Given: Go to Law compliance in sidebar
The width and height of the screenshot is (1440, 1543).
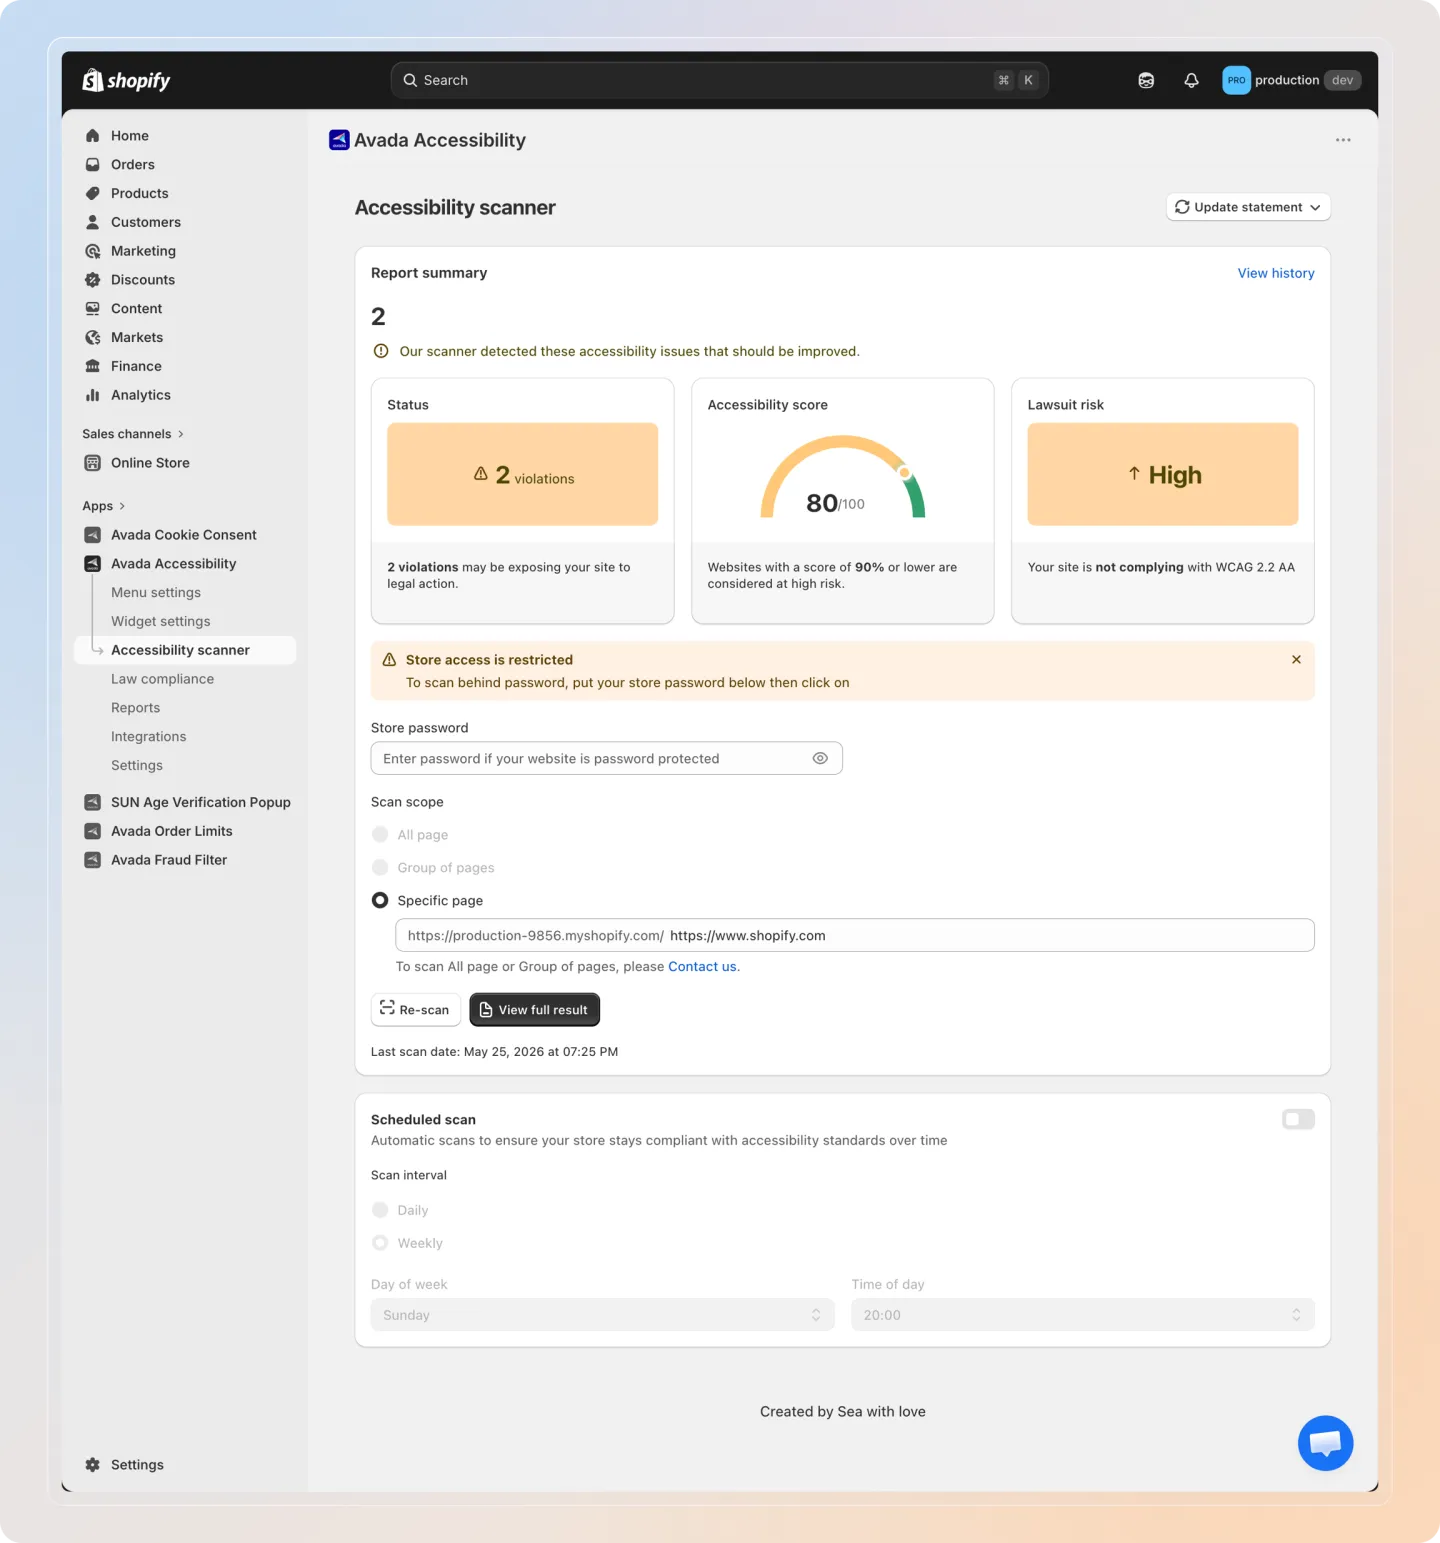Looking at the screenshot, I should point(163,679).
